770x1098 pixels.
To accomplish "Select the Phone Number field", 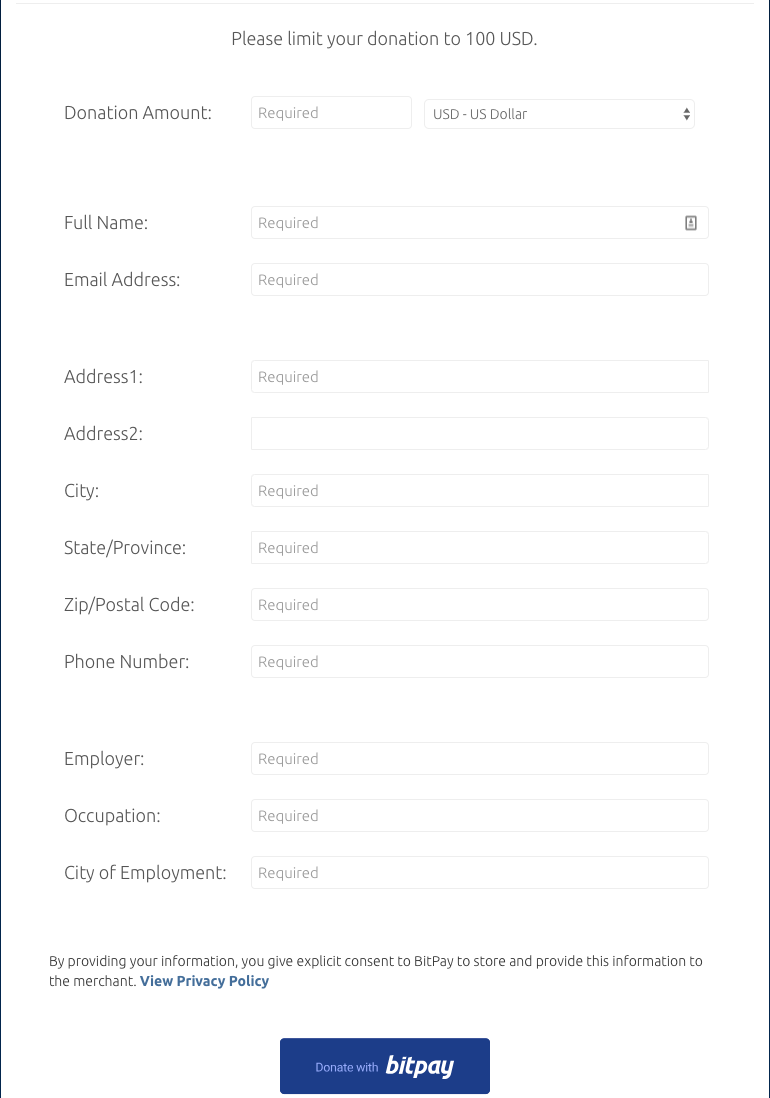I will [480, 662].
